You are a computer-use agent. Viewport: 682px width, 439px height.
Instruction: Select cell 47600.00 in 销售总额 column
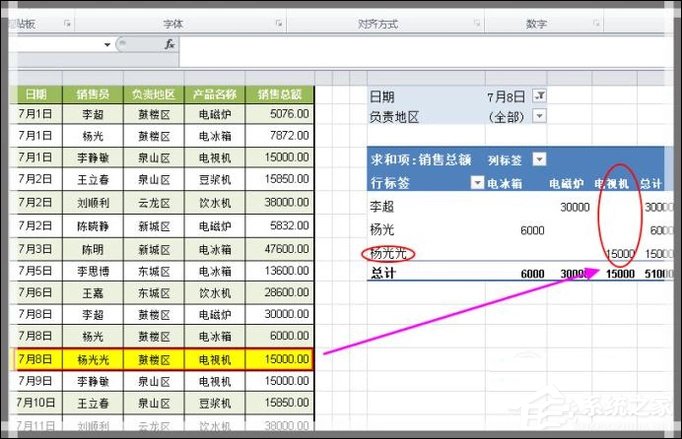279,247
